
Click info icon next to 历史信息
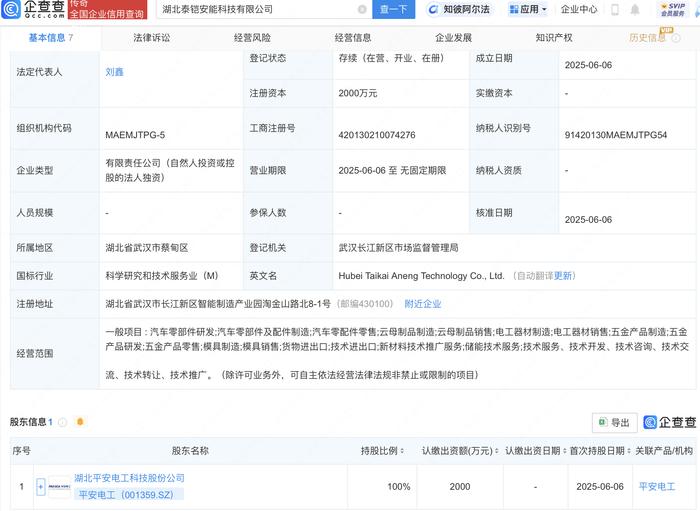click(676, 38)
